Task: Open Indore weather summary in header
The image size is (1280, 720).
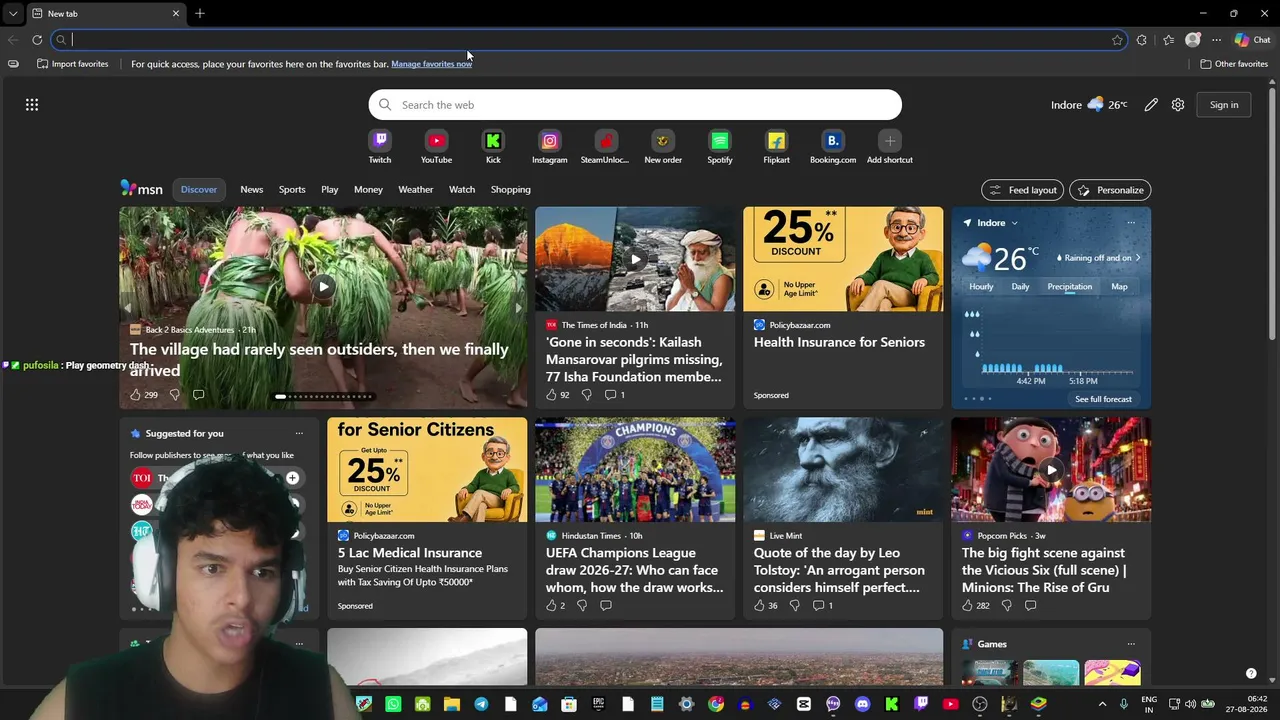Action: (x=1089, y=105)
